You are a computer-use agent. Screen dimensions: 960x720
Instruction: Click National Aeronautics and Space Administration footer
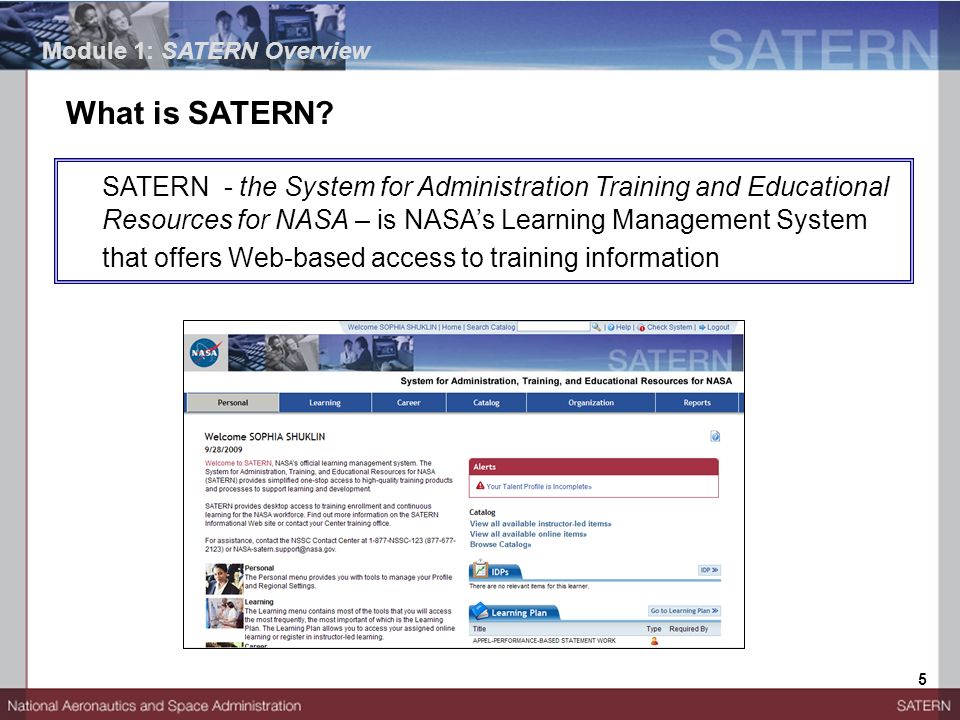coord(154,706)
